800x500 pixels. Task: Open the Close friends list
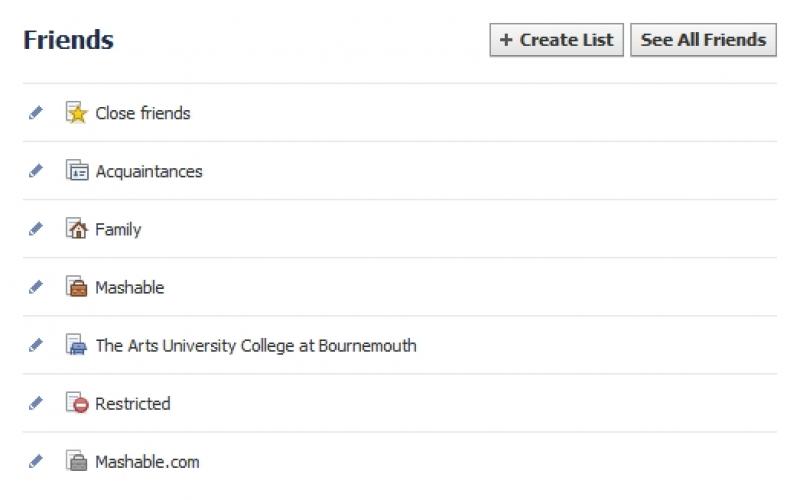tap(143, 113)
